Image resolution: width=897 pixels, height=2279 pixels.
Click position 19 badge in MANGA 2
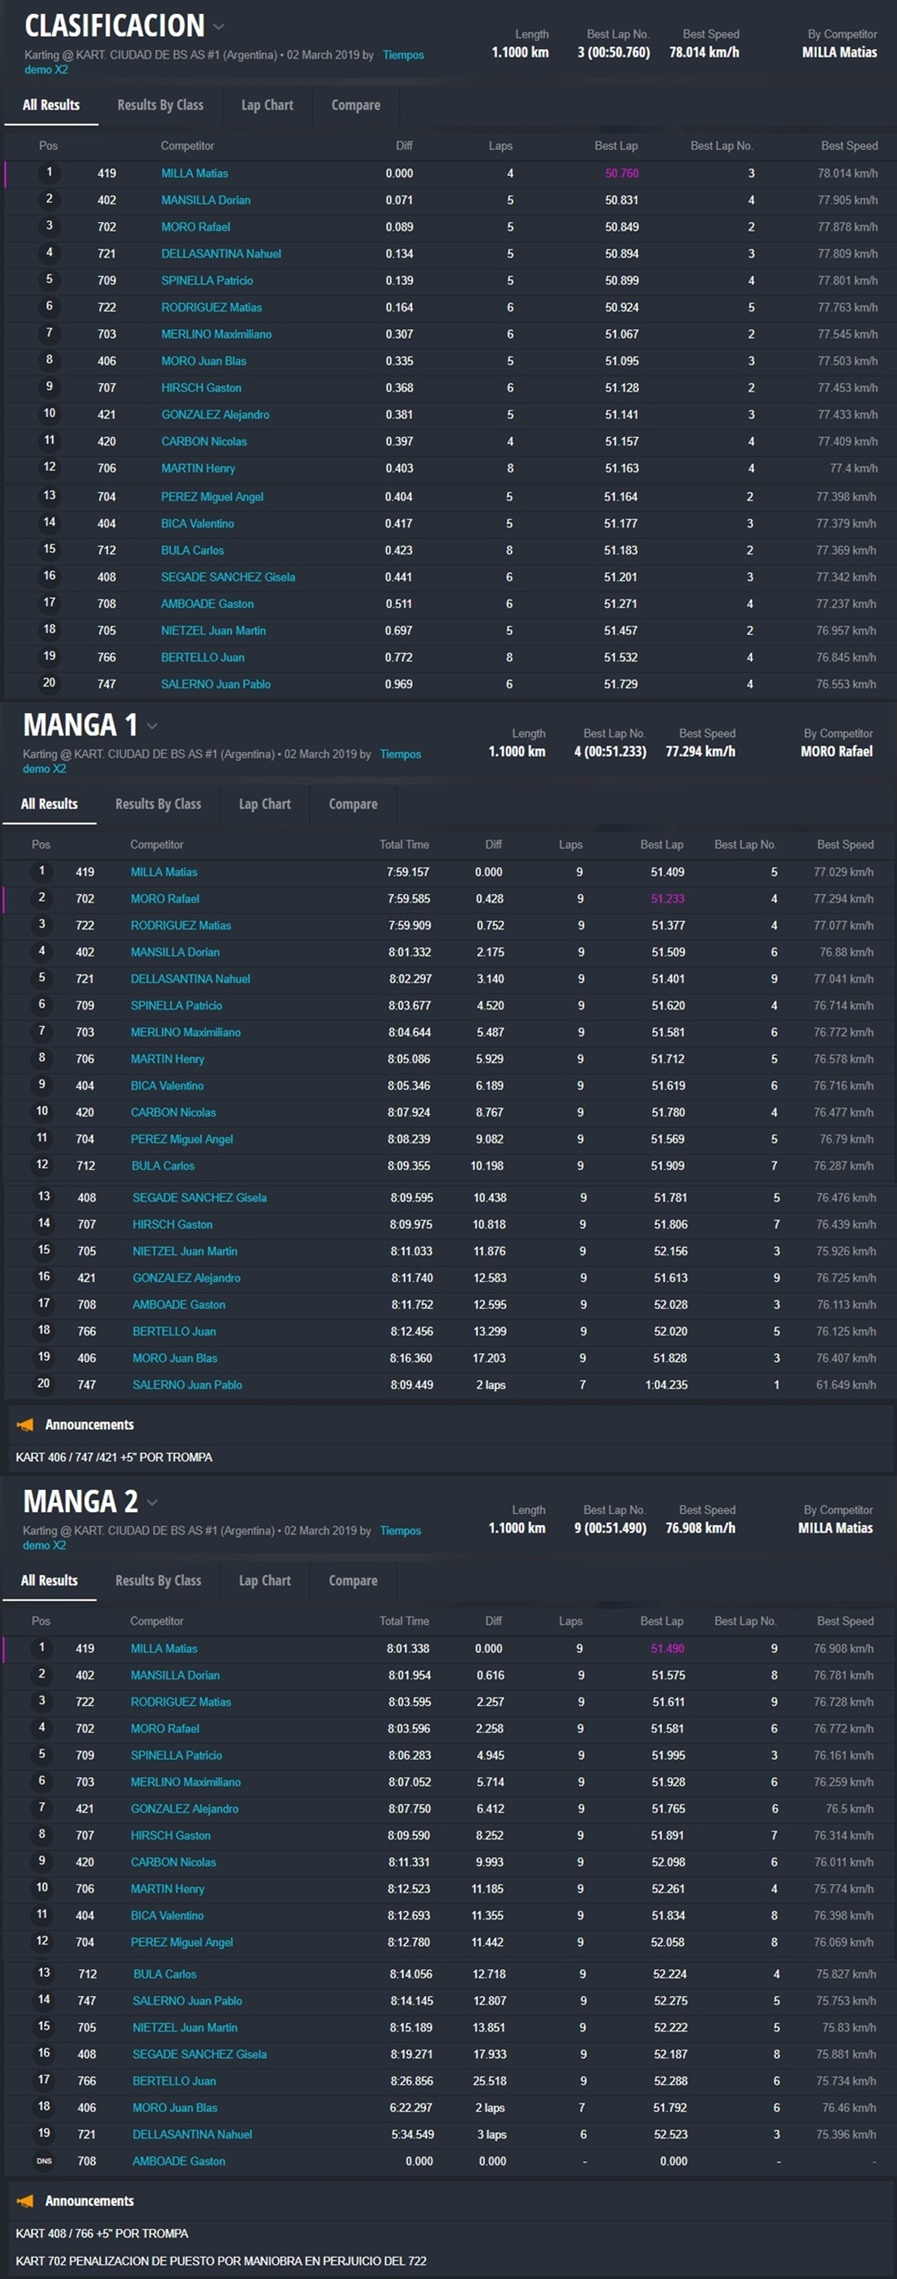(43, 2133)
